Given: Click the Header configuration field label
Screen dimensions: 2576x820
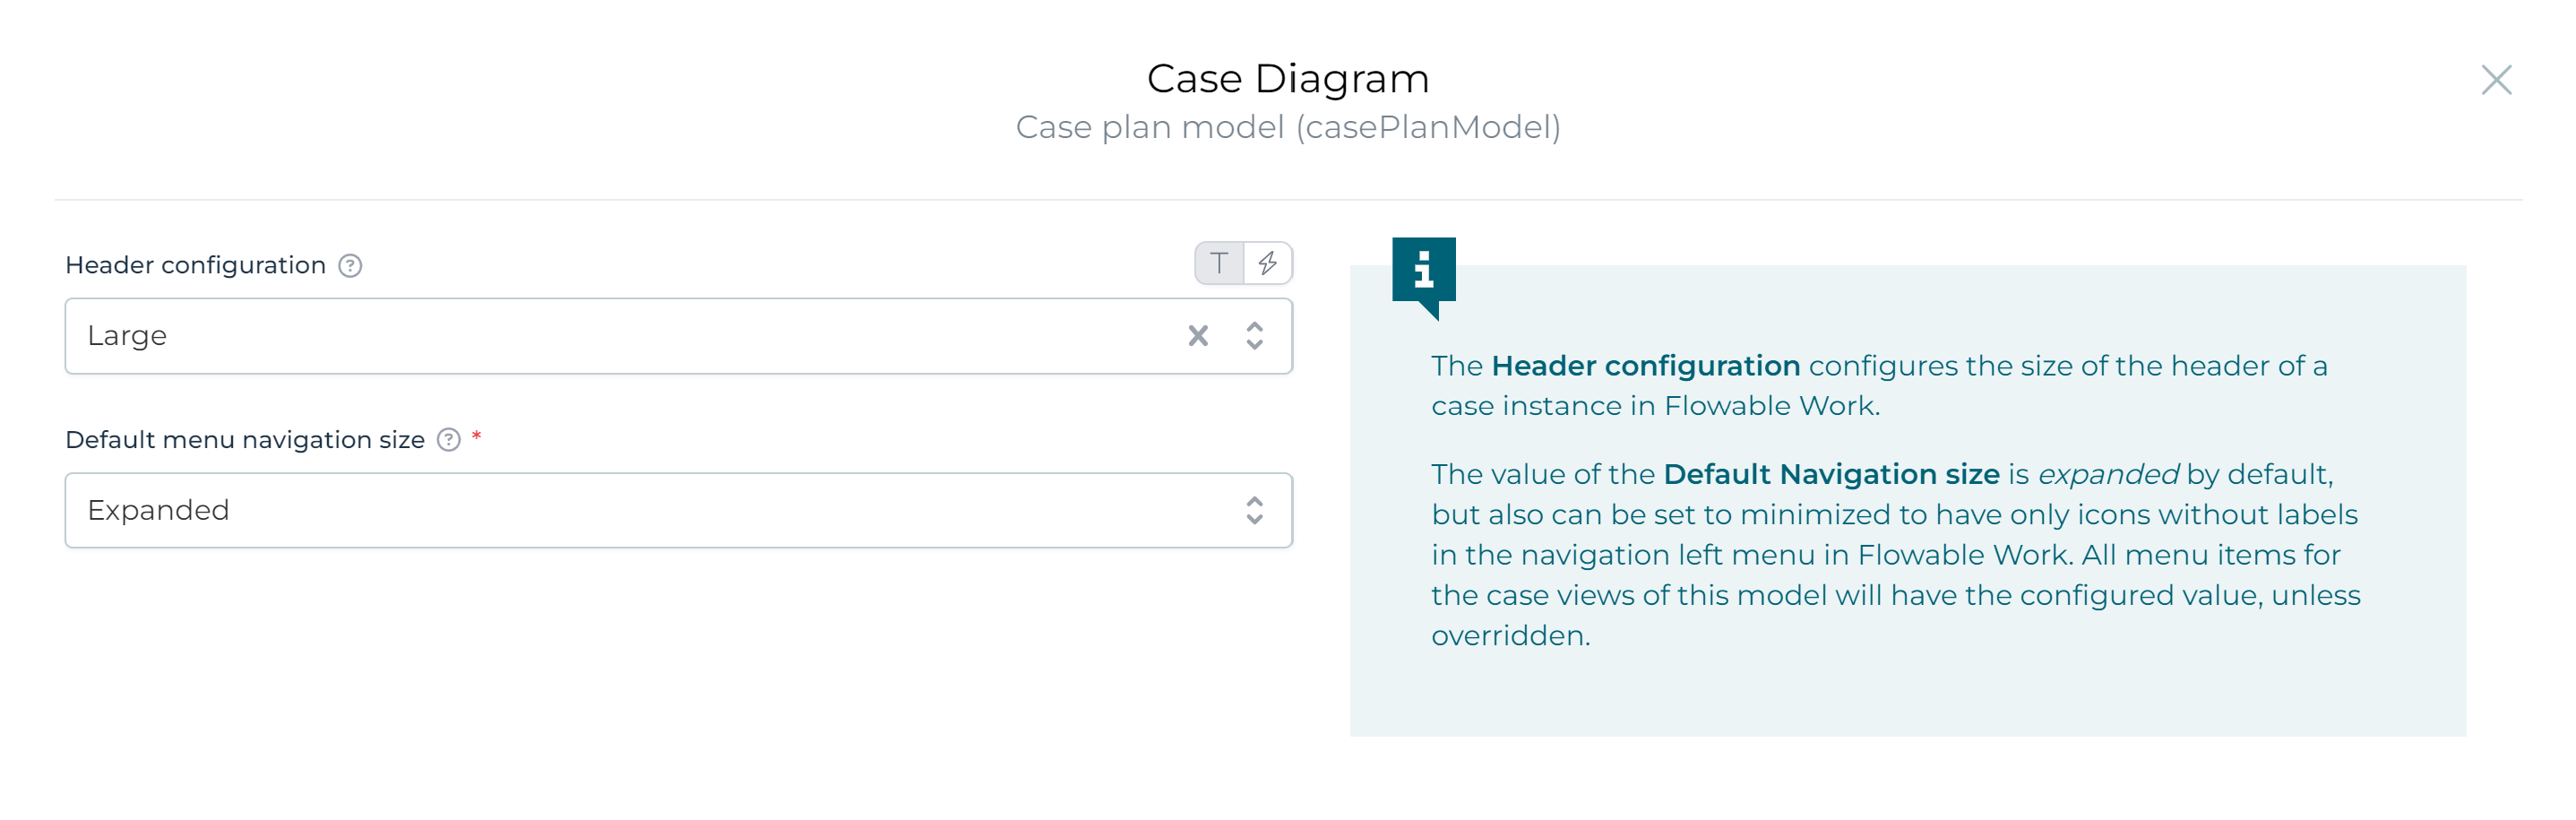Looking at the screenshot, I should 196,266.
